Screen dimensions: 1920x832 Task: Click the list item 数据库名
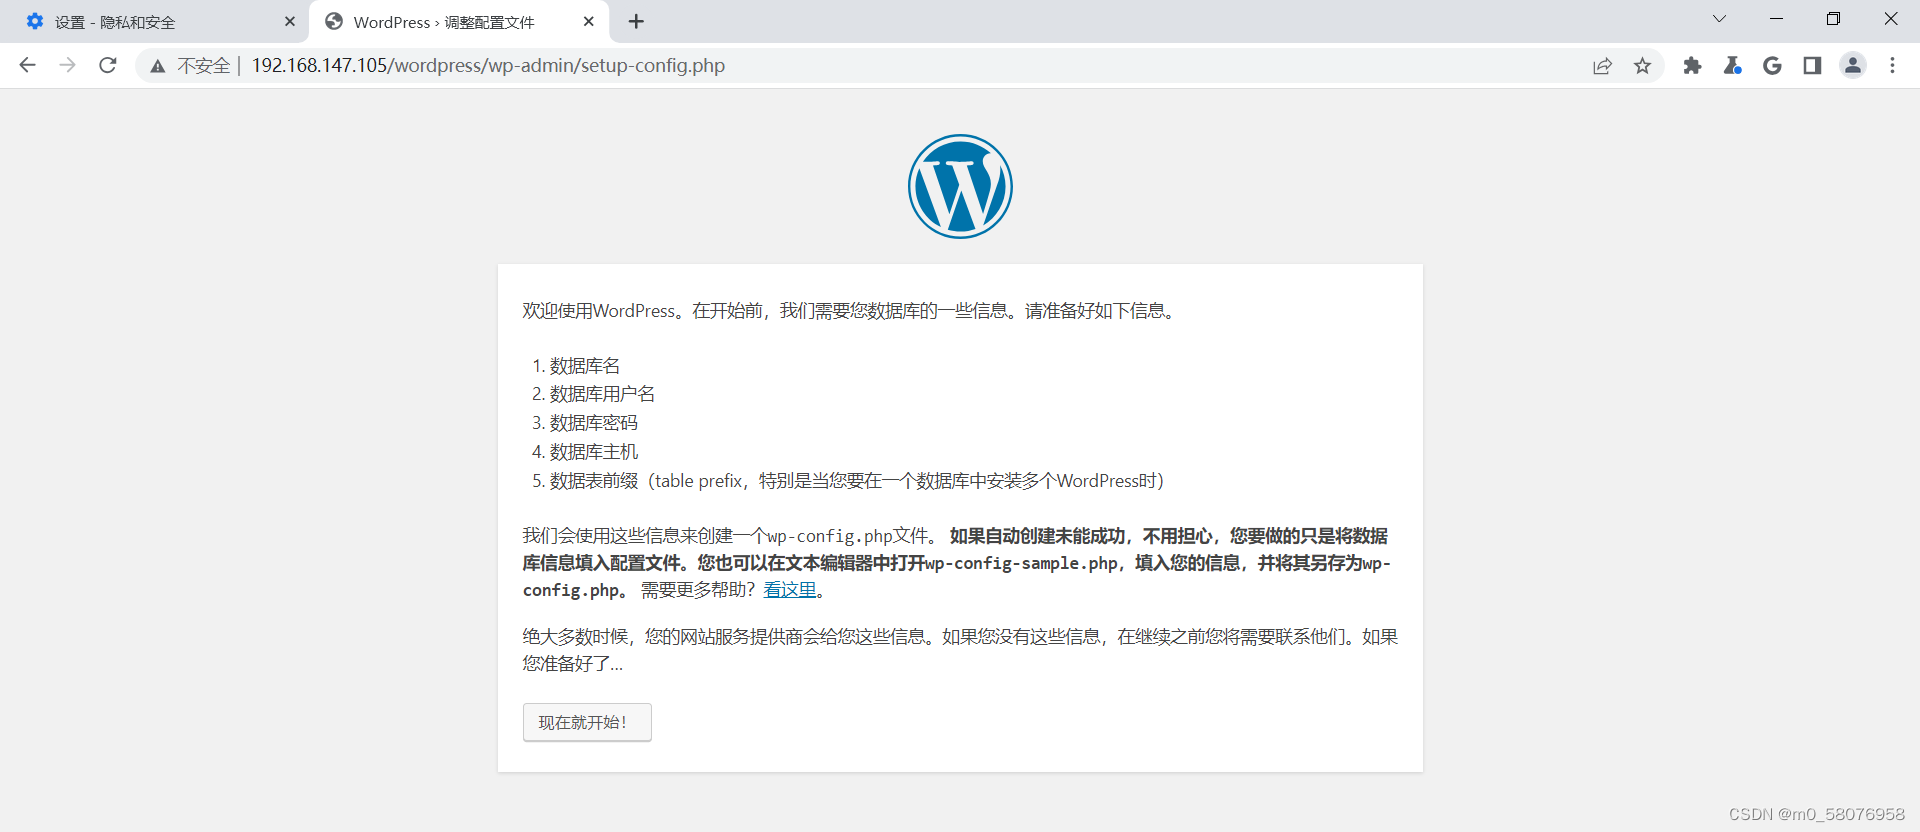585,366
